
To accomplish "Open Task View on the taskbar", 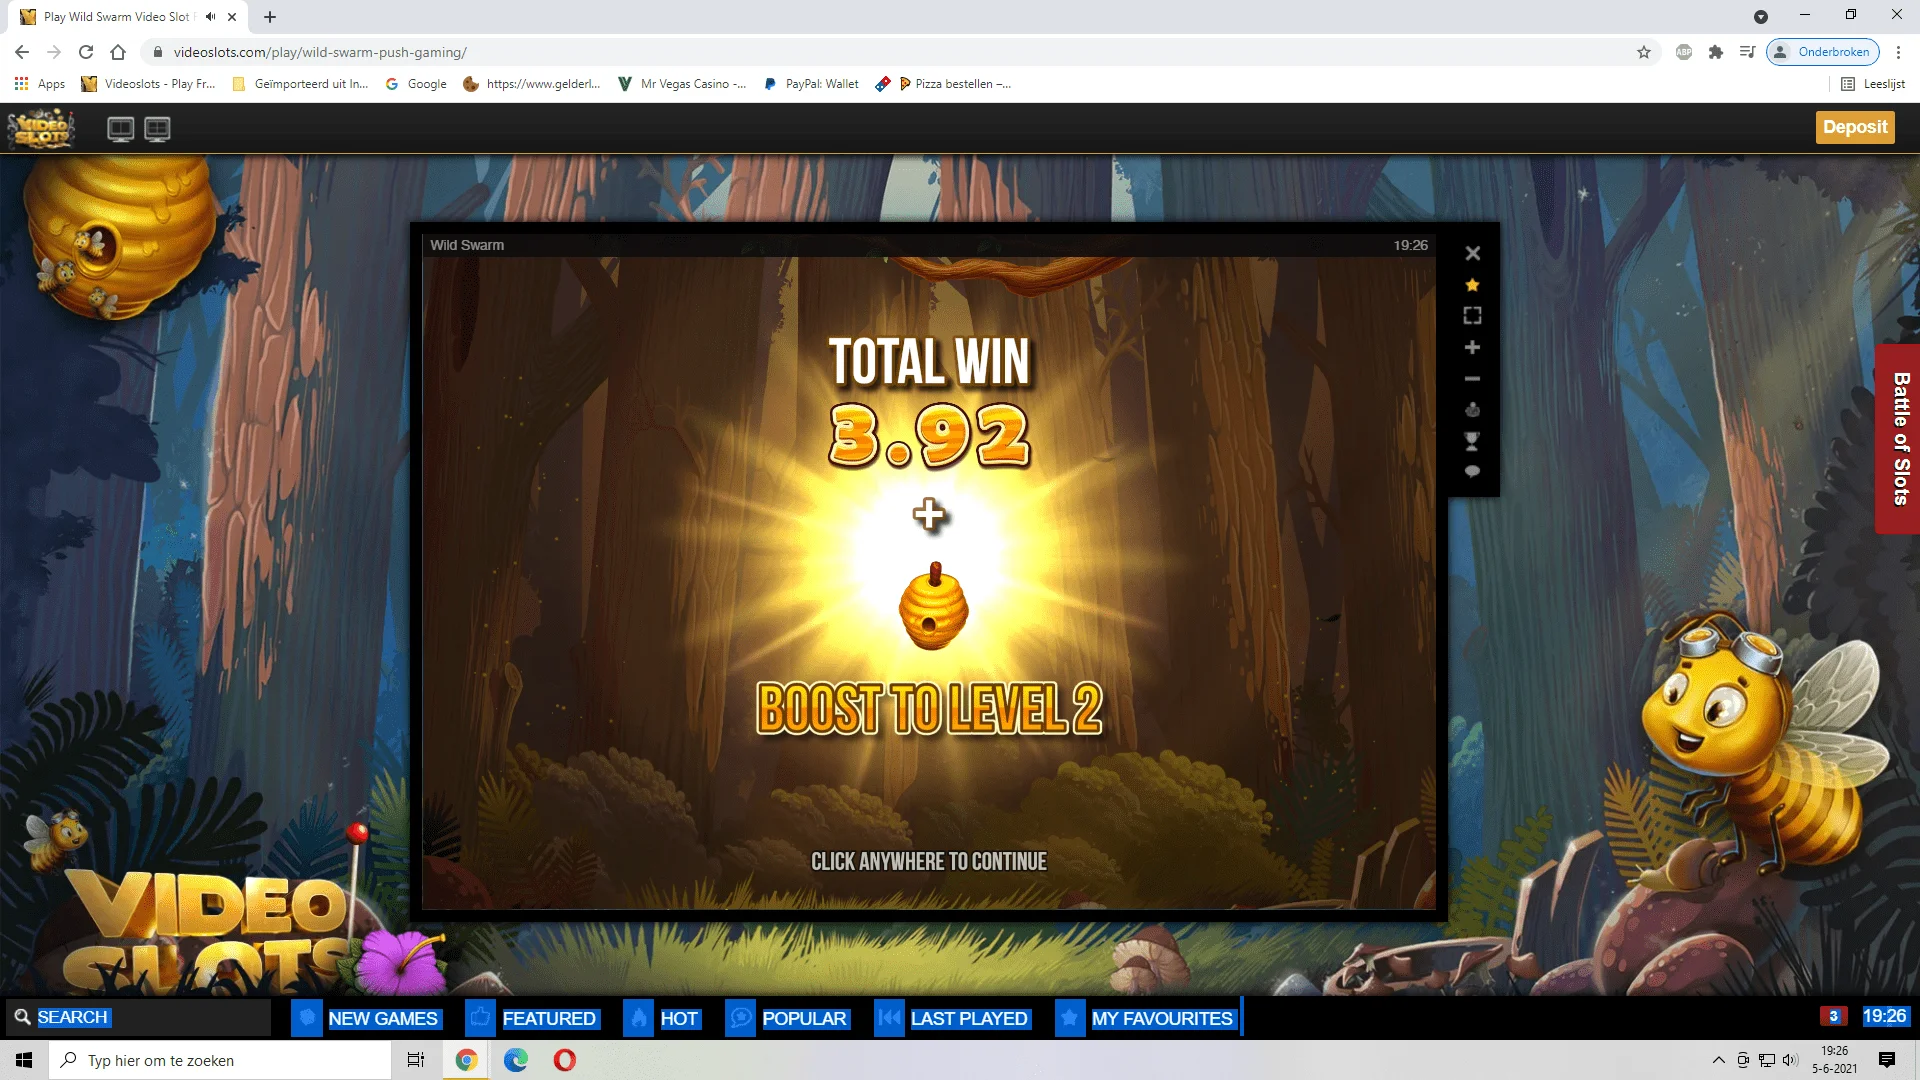I will (416, 1060).
